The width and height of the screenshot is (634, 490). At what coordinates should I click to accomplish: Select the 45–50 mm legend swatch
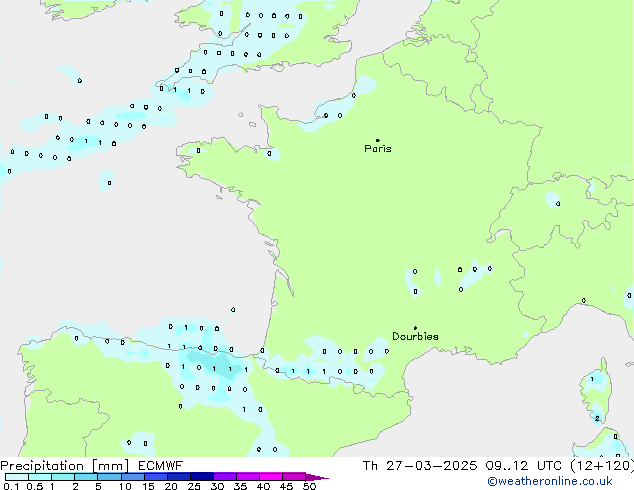click(x=294, y=477)
